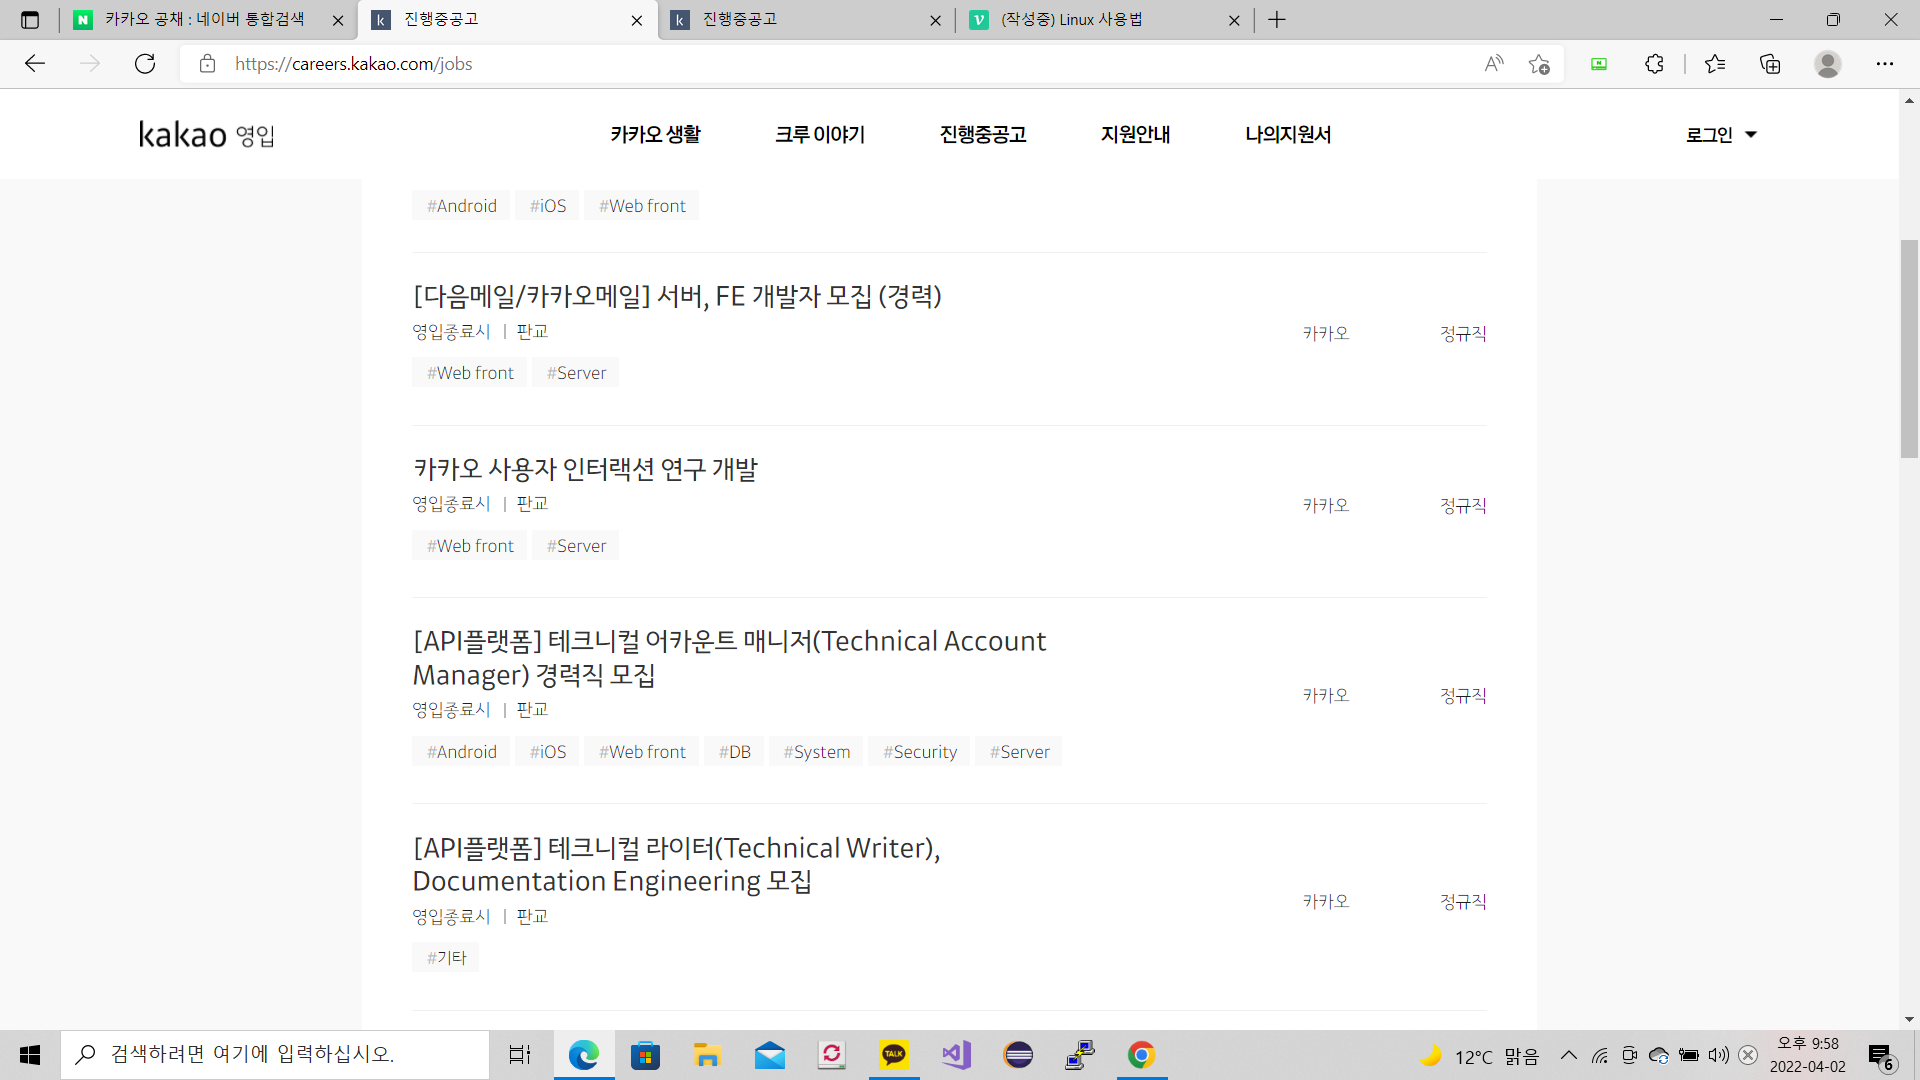Screen dimensions: 1920x1080
Task: Click #DB tag in Technical Account Manager row
Action: click(x=735, y=752)
